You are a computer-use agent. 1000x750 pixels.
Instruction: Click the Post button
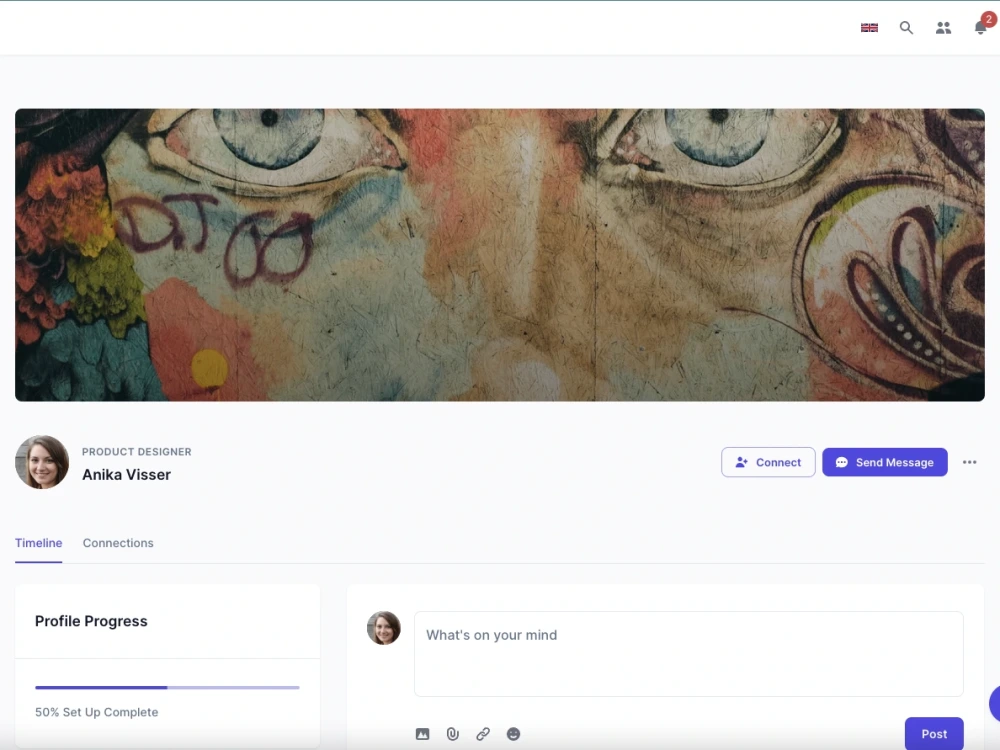click(x=934, y=734)
